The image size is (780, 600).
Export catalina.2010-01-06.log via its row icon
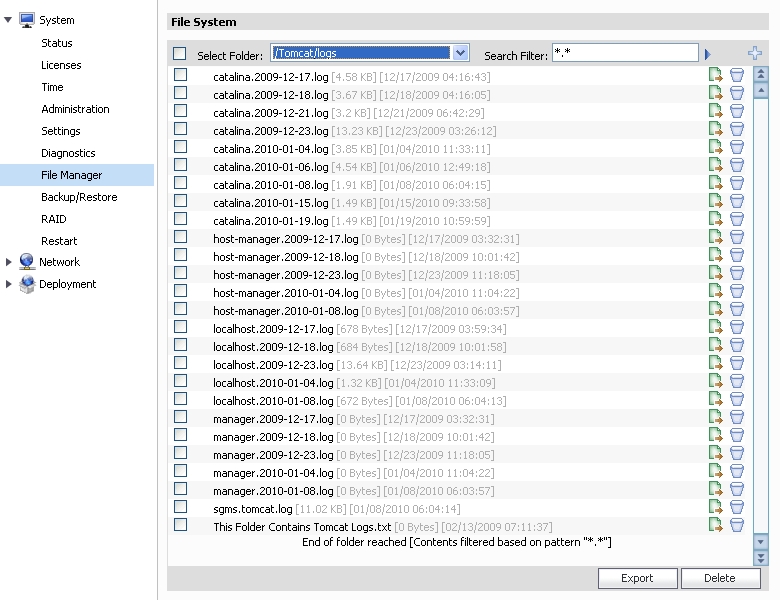(715, 165)
